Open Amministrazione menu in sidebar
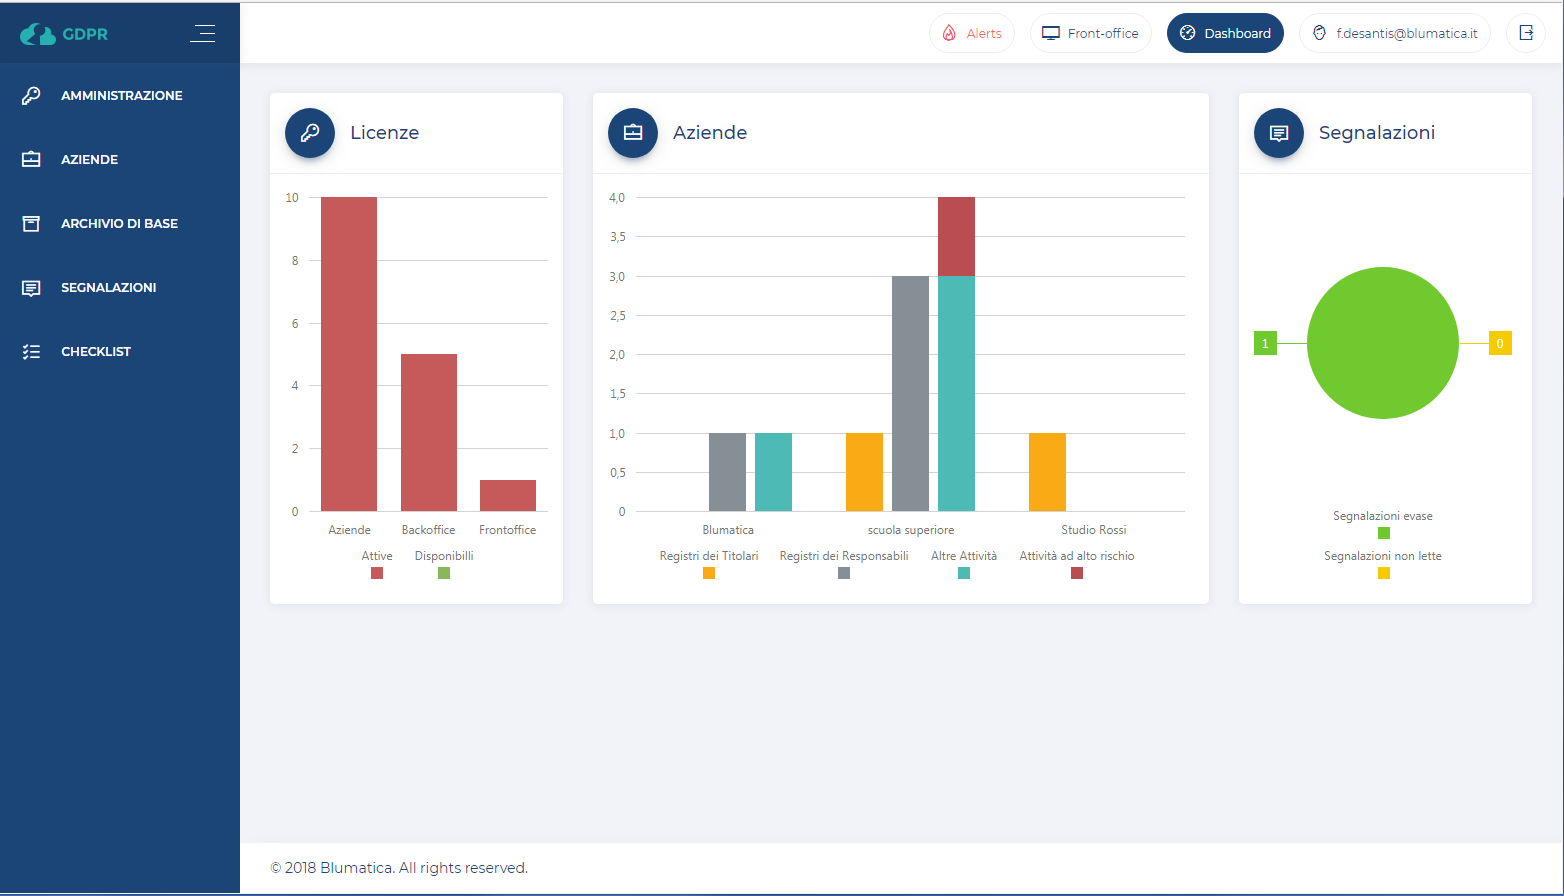 (x=121, y=96)
